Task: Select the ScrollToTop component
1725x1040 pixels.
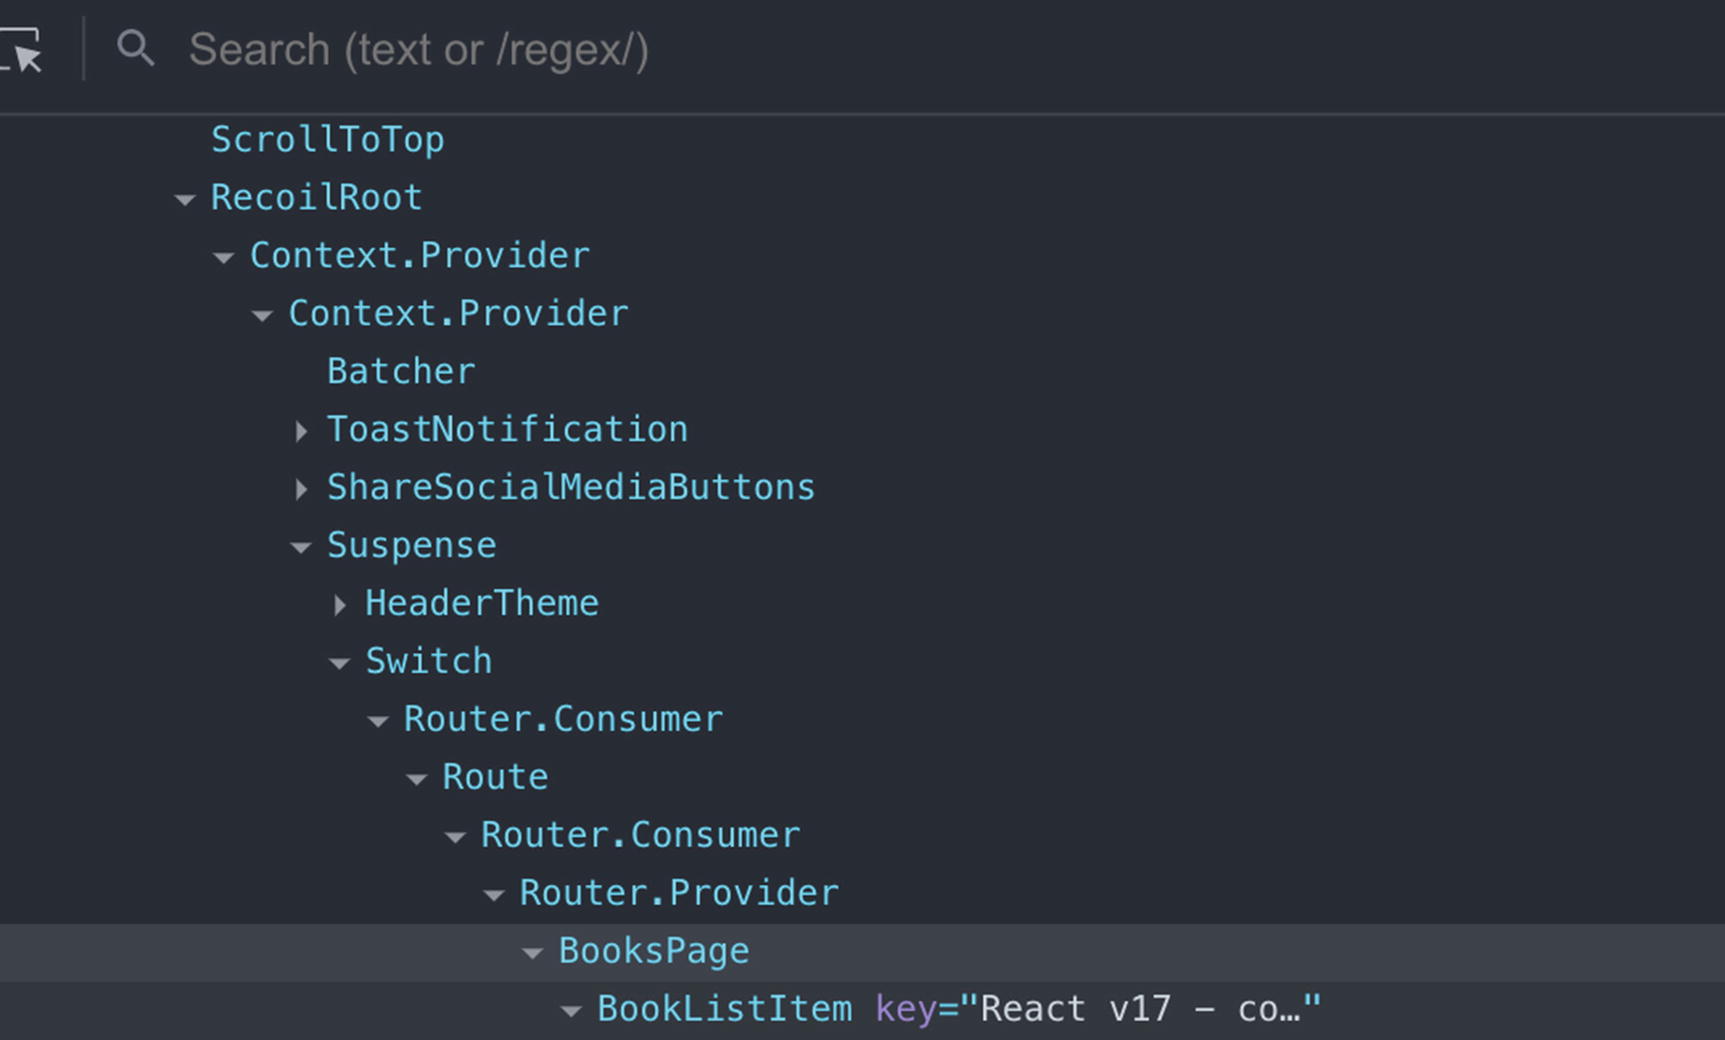Action: point(327,140)
